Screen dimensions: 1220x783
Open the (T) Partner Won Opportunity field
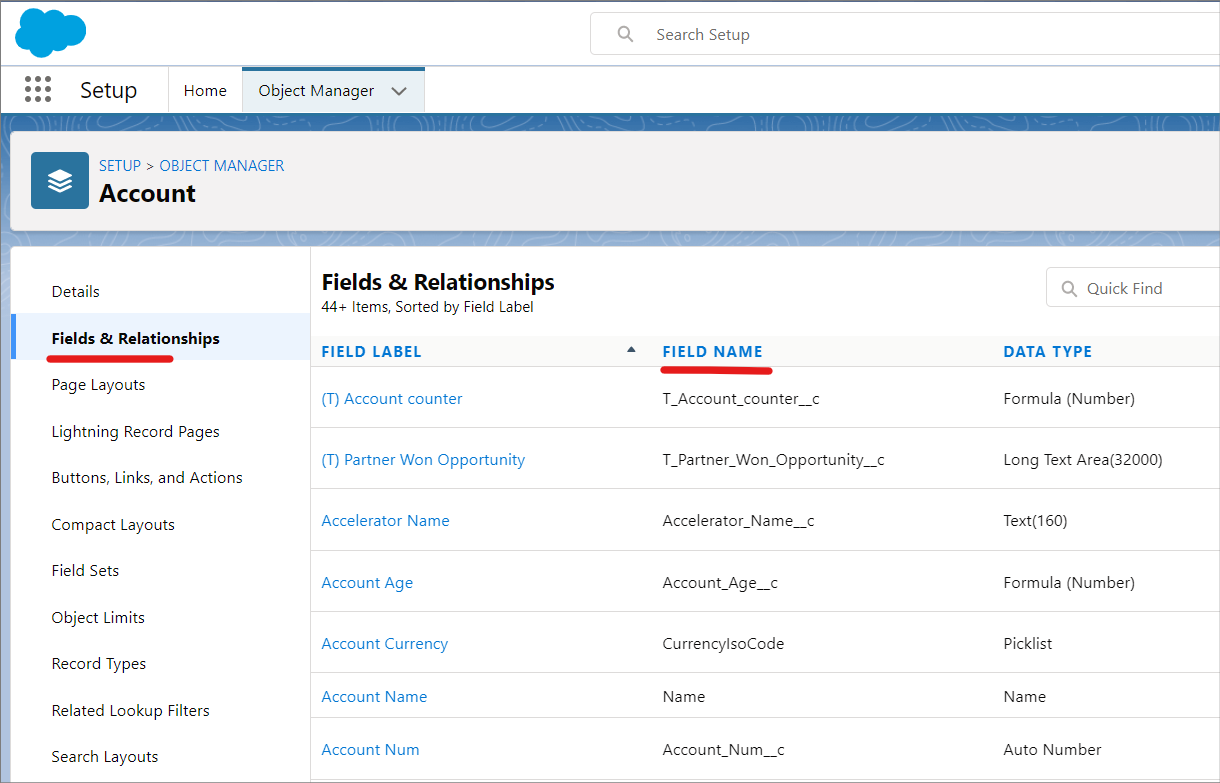point(423,460)
